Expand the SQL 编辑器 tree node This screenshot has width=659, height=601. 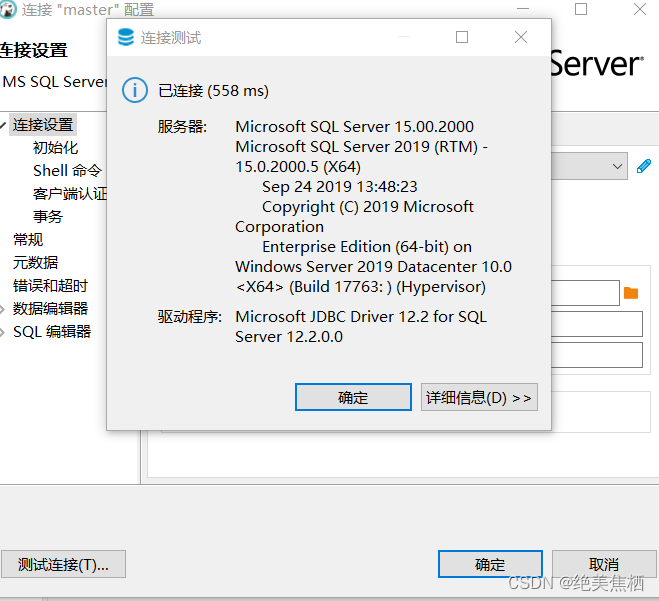[x=4, y=332]
